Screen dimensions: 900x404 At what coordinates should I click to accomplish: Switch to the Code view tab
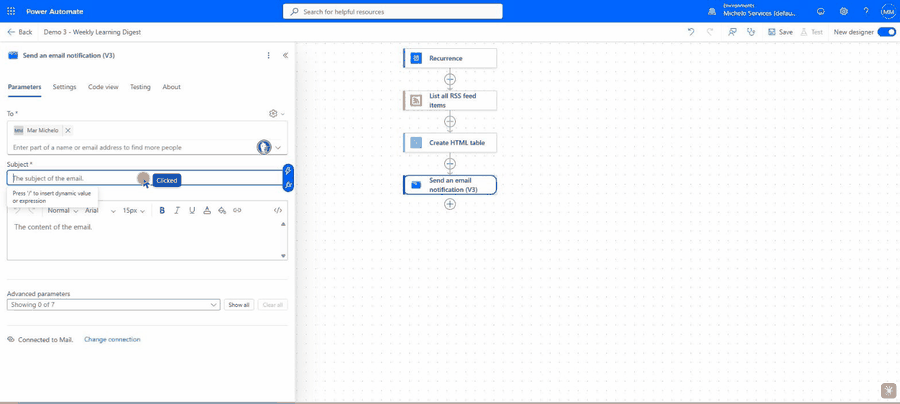[103, 87]
